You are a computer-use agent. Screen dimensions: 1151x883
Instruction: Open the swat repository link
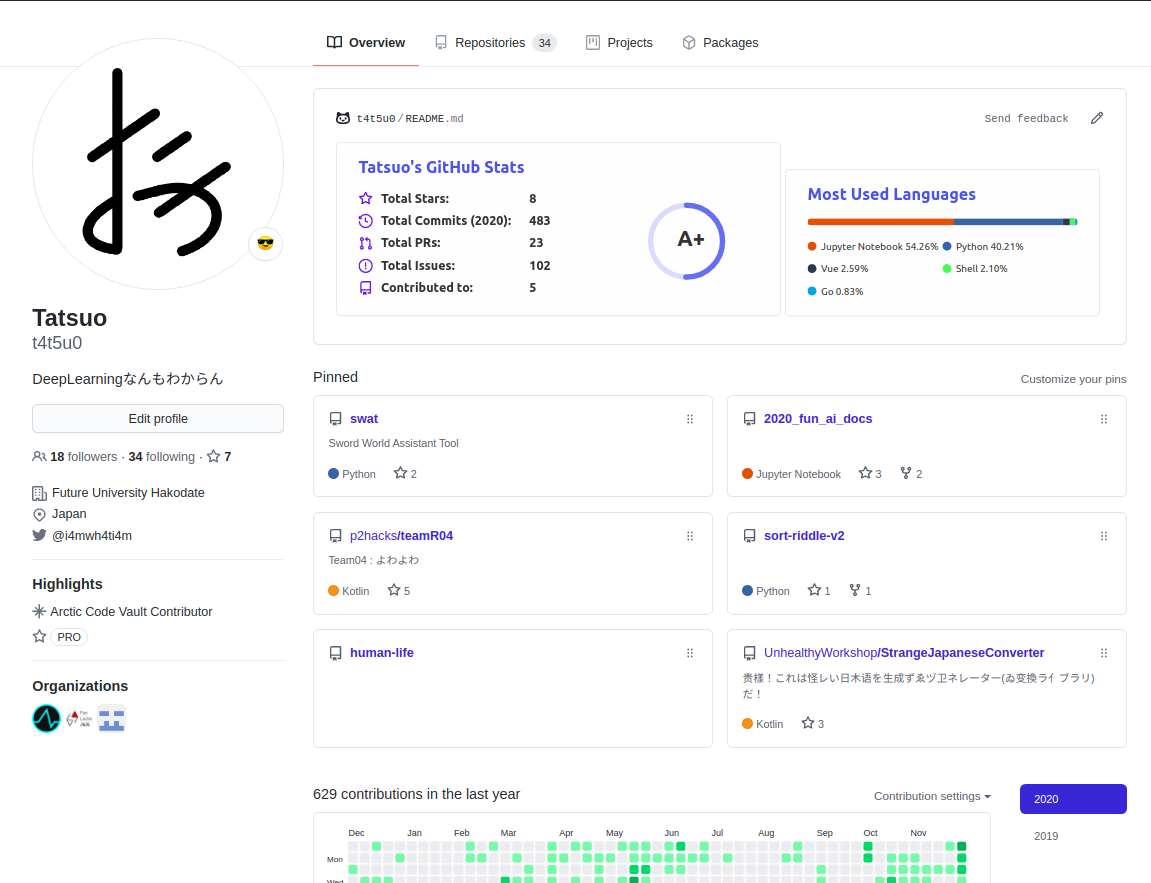point(363,418)
